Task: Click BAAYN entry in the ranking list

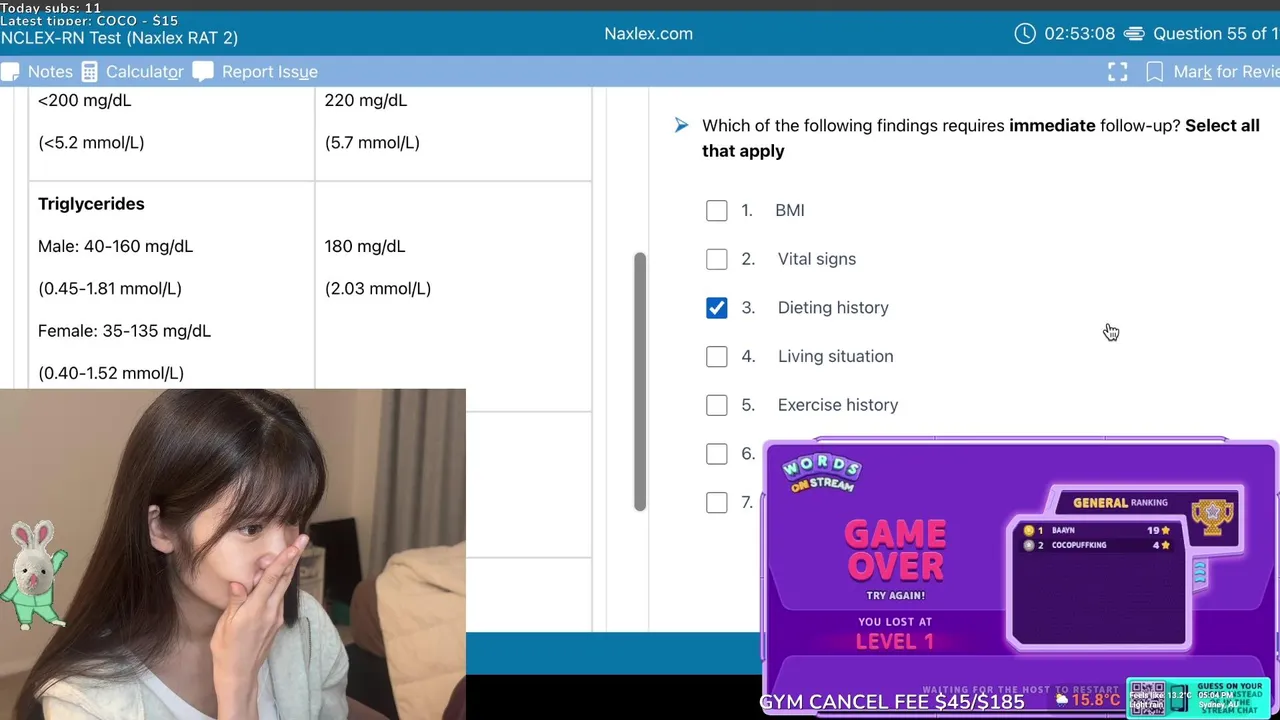Action: 1097,530
